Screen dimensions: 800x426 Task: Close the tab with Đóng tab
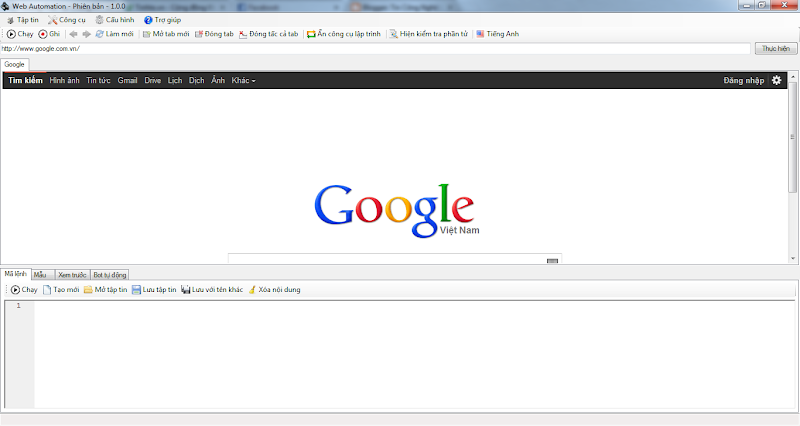tap(214, 34)
